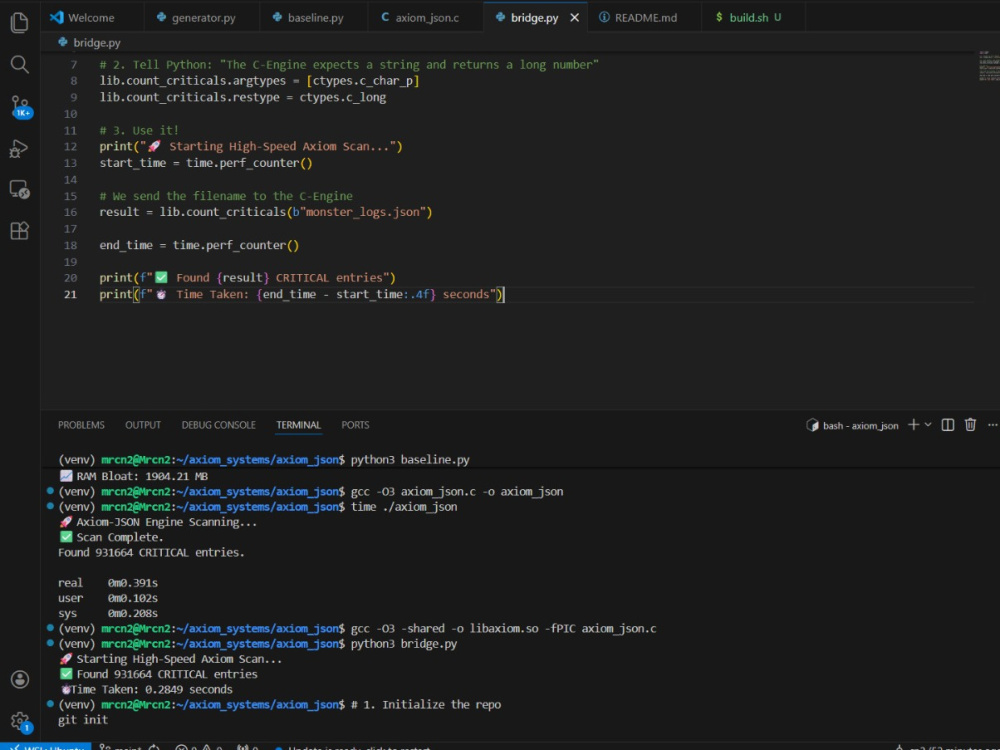
Task: Open the Manage gear menu
Action: [20, 723]
